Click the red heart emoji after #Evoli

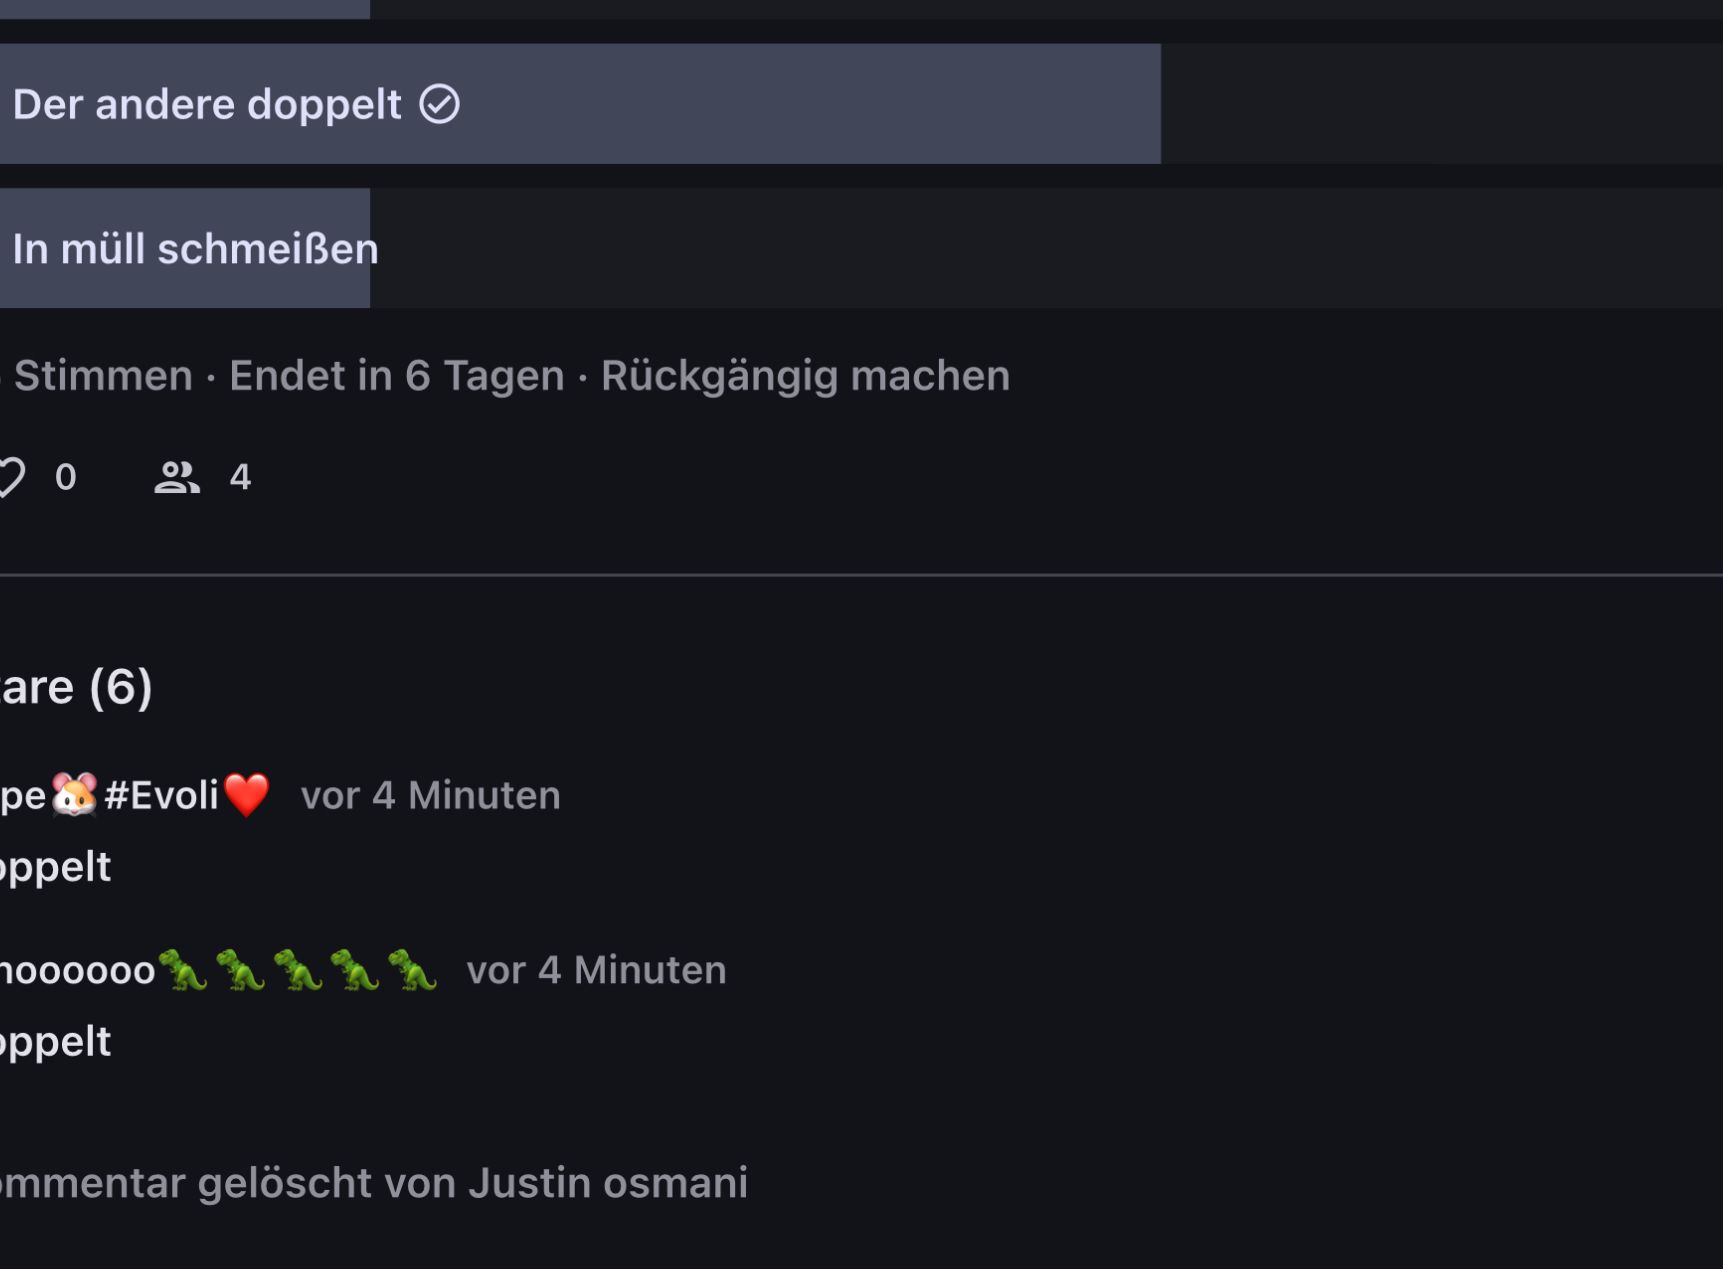point(247,795)
